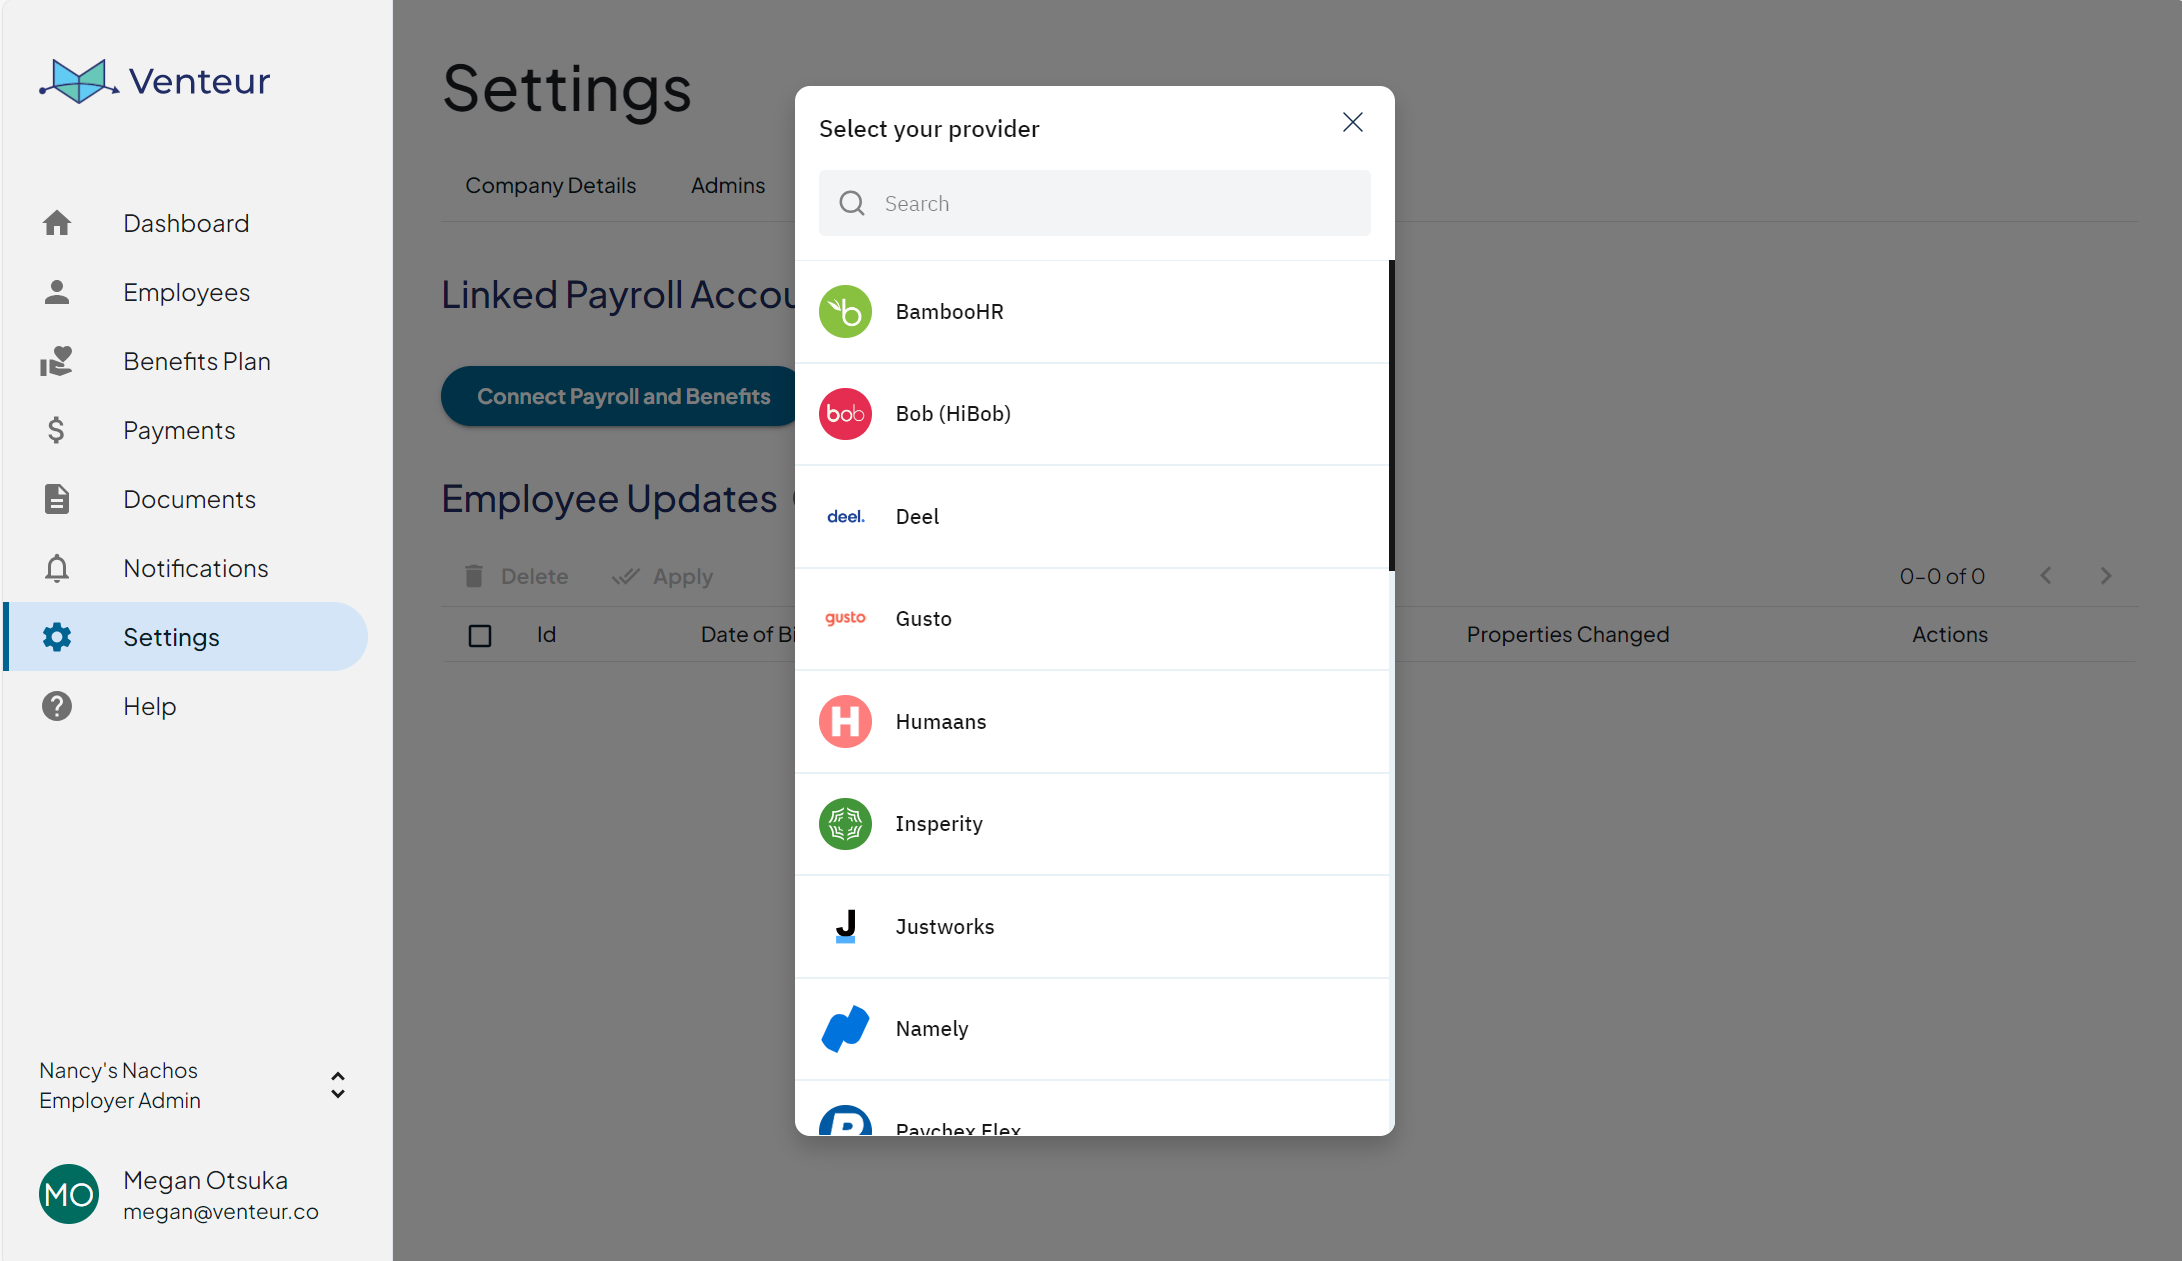Go to previous page of employee updates

click(x=2046, y=576)
